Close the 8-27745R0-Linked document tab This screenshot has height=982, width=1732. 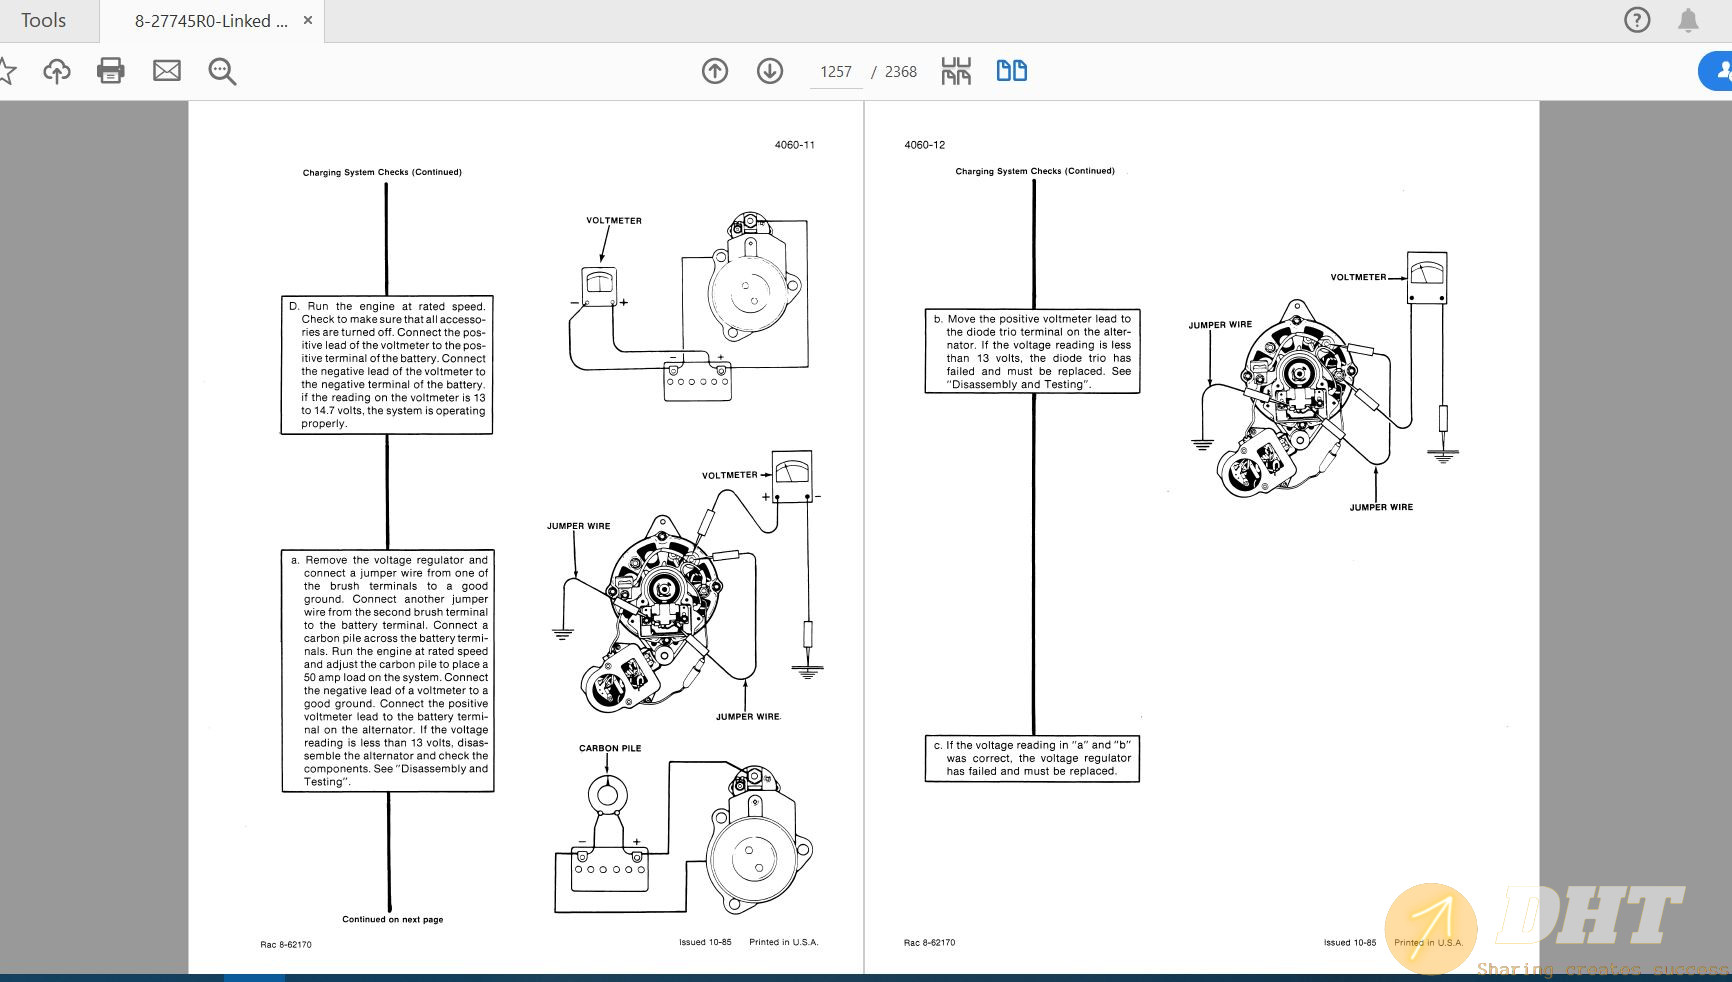click(x=308, y=20)
